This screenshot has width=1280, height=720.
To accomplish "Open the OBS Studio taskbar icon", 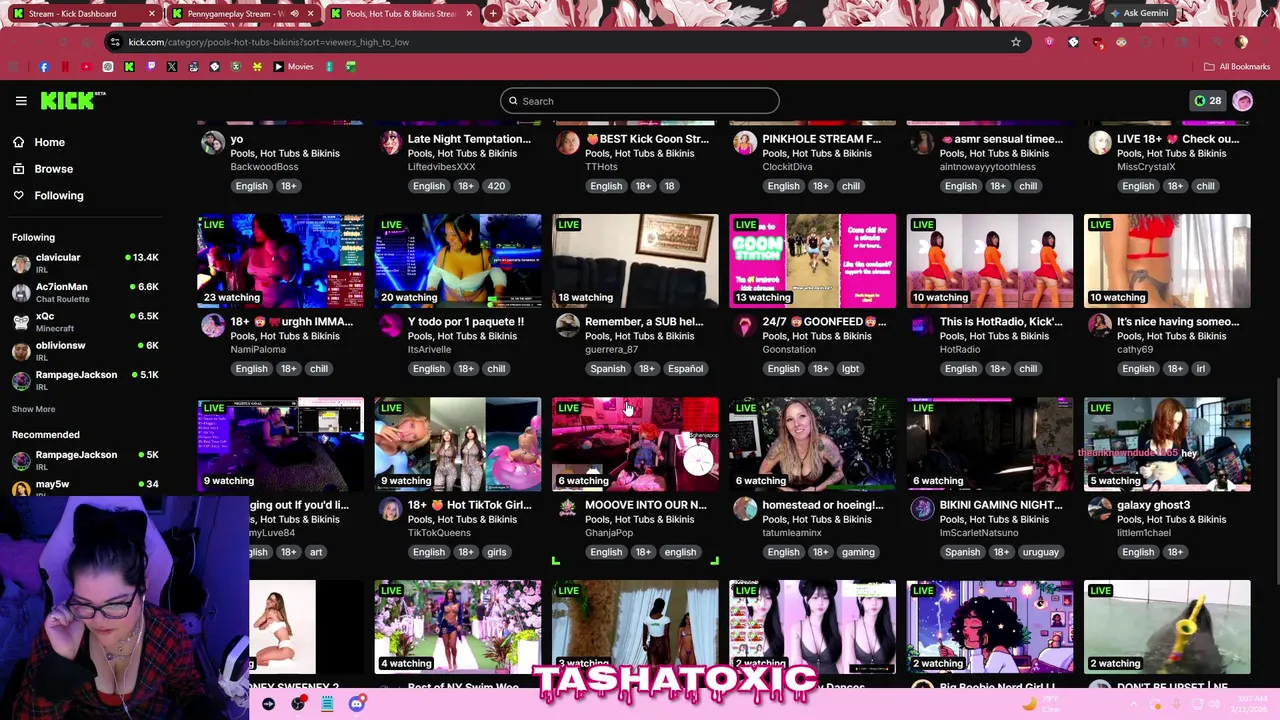I will coord(298,704).
